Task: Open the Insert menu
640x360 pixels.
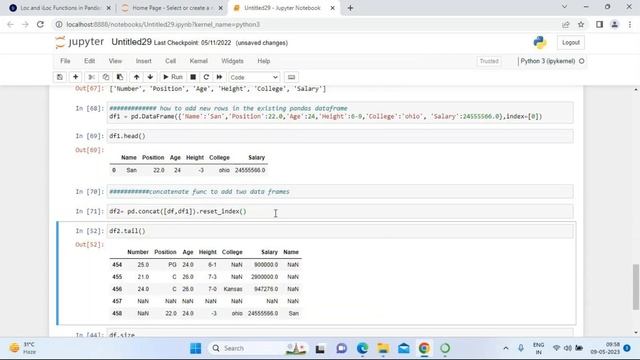Action: (144, 61)
